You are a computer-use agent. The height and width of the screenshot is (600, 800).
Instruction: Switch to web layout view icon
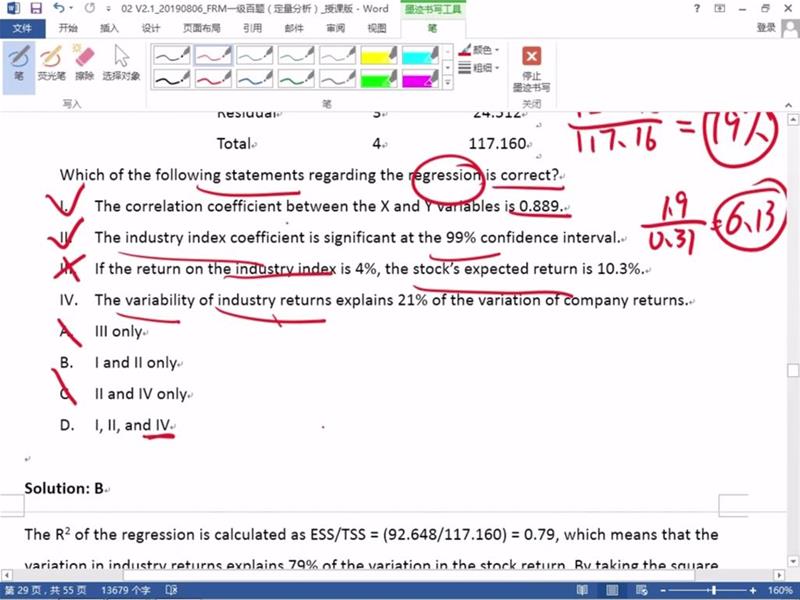[641, 590]
